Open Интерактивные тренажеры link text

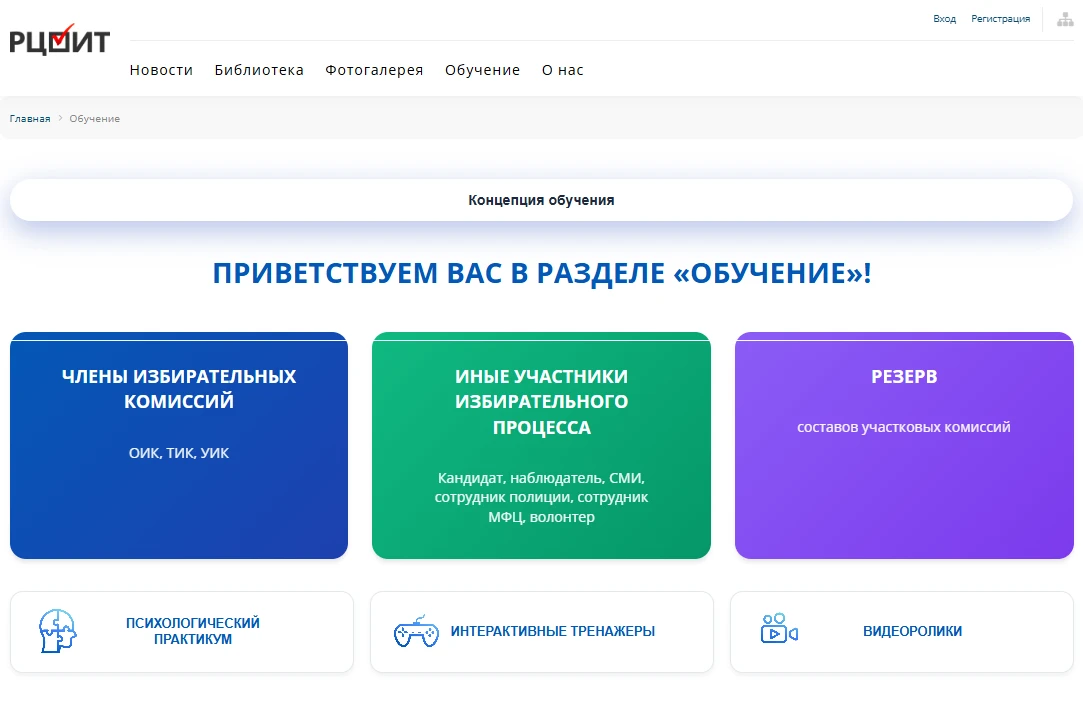coord(553,631)
